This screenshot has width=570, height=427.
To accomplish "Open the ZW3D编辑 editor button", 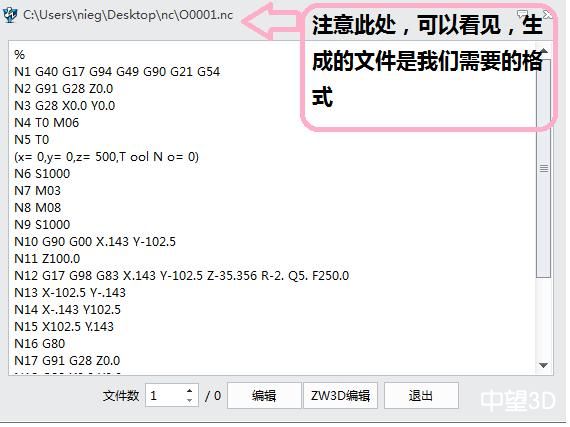I will 341,395.
